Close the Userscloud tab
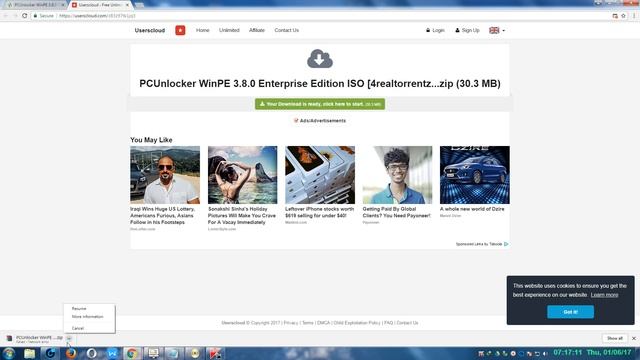This screenshot has width=640, height=360. (x=127, y=5)
